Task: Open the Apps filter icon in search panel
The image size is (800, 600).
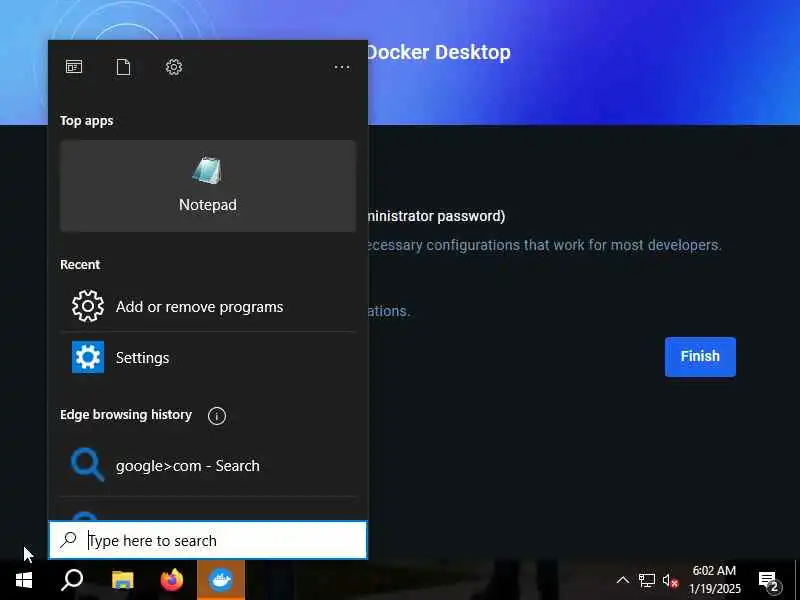Action: [74, 67]
